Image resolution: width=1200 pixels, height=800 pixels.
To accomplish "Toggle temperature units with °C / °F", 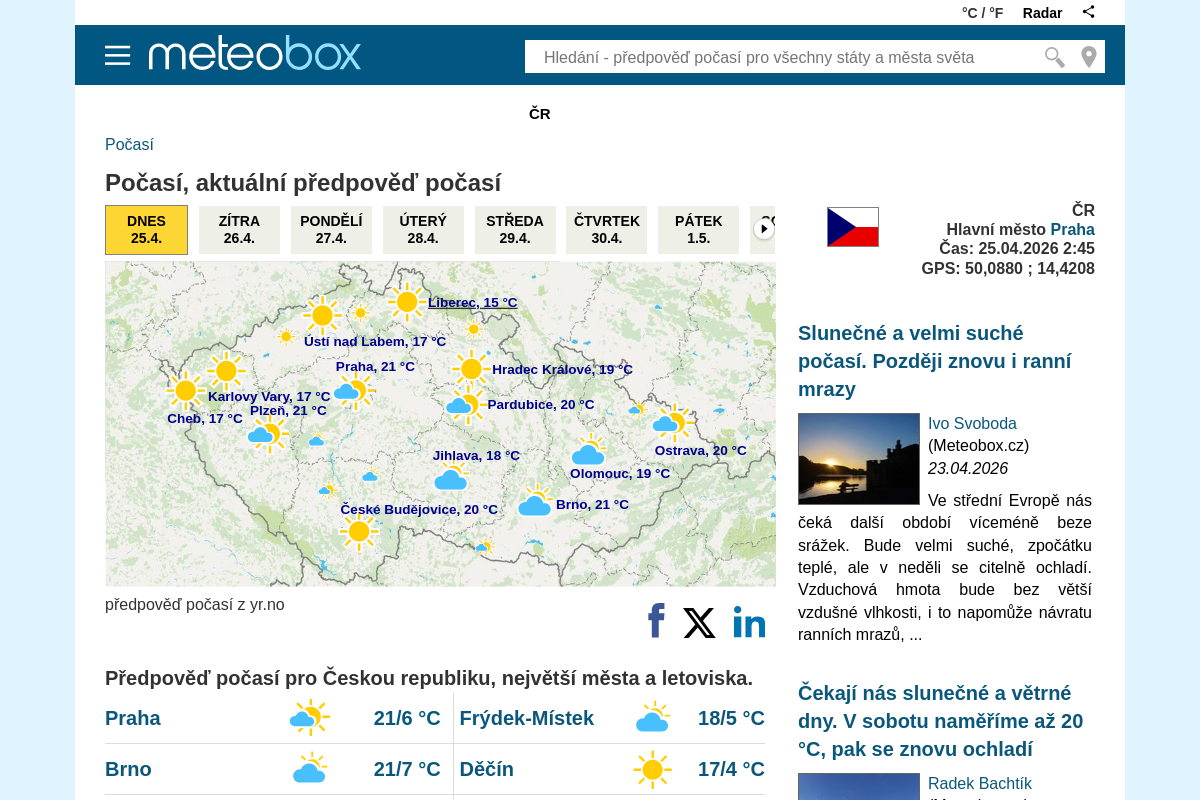I will point(982,12).
